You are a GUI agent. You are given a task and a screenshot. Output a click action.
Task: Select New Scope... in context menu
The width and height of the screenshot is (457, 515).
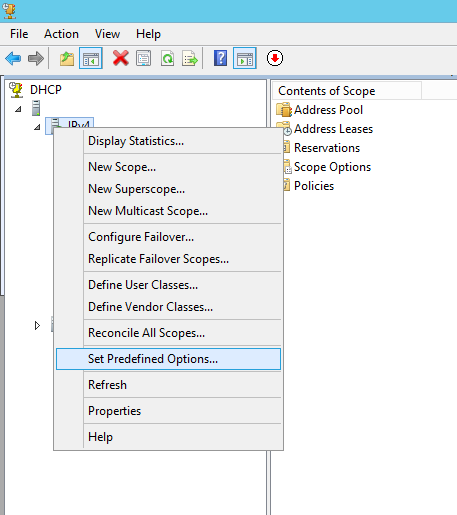point(169,167)
